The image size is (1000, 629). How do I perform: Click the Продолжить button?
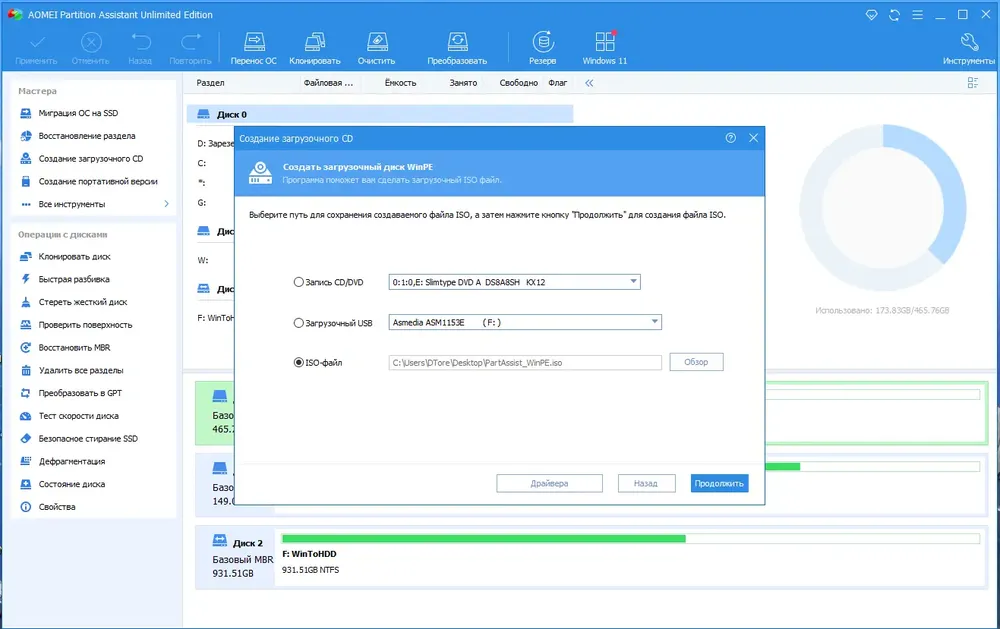719,484
